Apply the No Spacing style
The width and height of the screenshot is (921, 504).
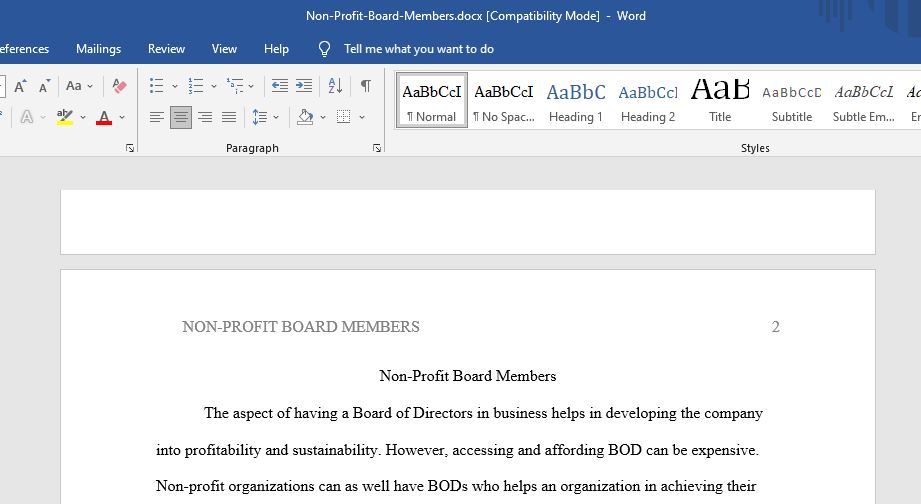click(x=504, y=100)
